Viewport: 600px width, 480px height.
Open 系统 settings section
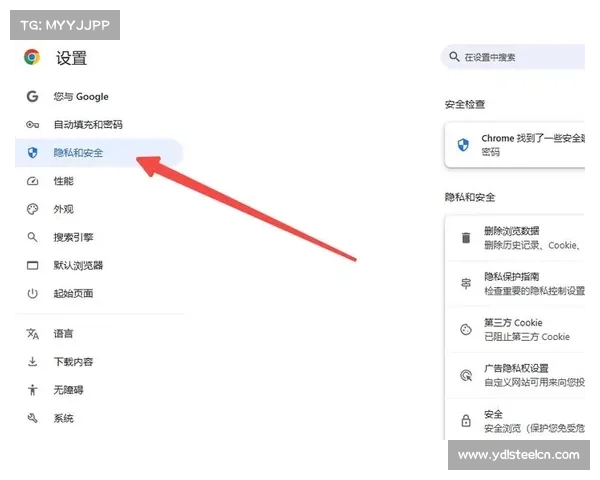pyautogui.click(x=63, y=418)
